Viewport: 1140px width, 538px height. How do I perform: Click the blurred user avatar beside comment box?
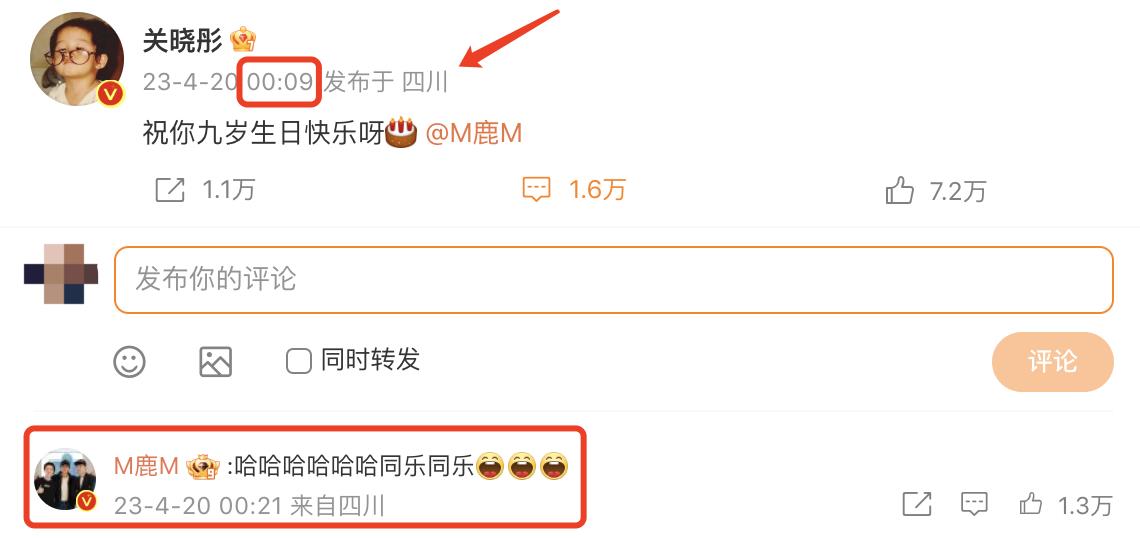click(61, 274)
